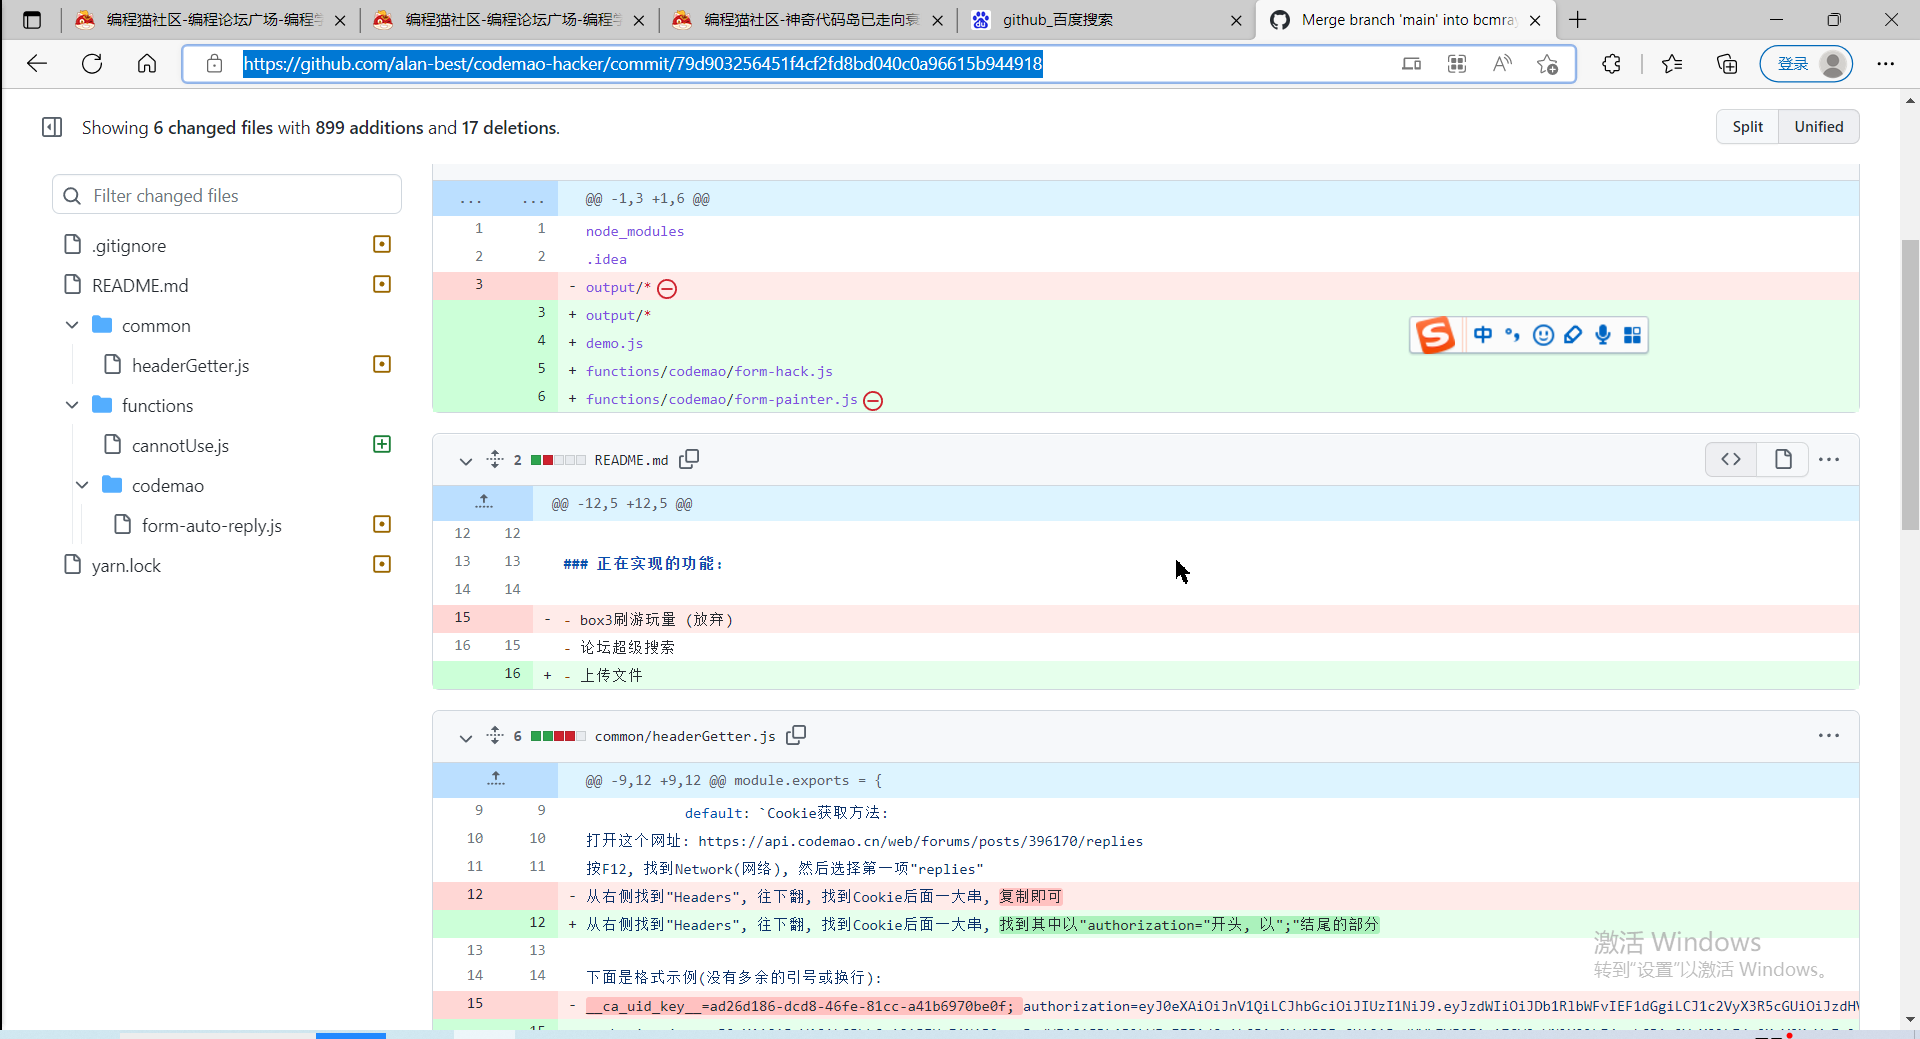Click the Sogou input method logo

pyautogui.click(x=1435, y=335)
